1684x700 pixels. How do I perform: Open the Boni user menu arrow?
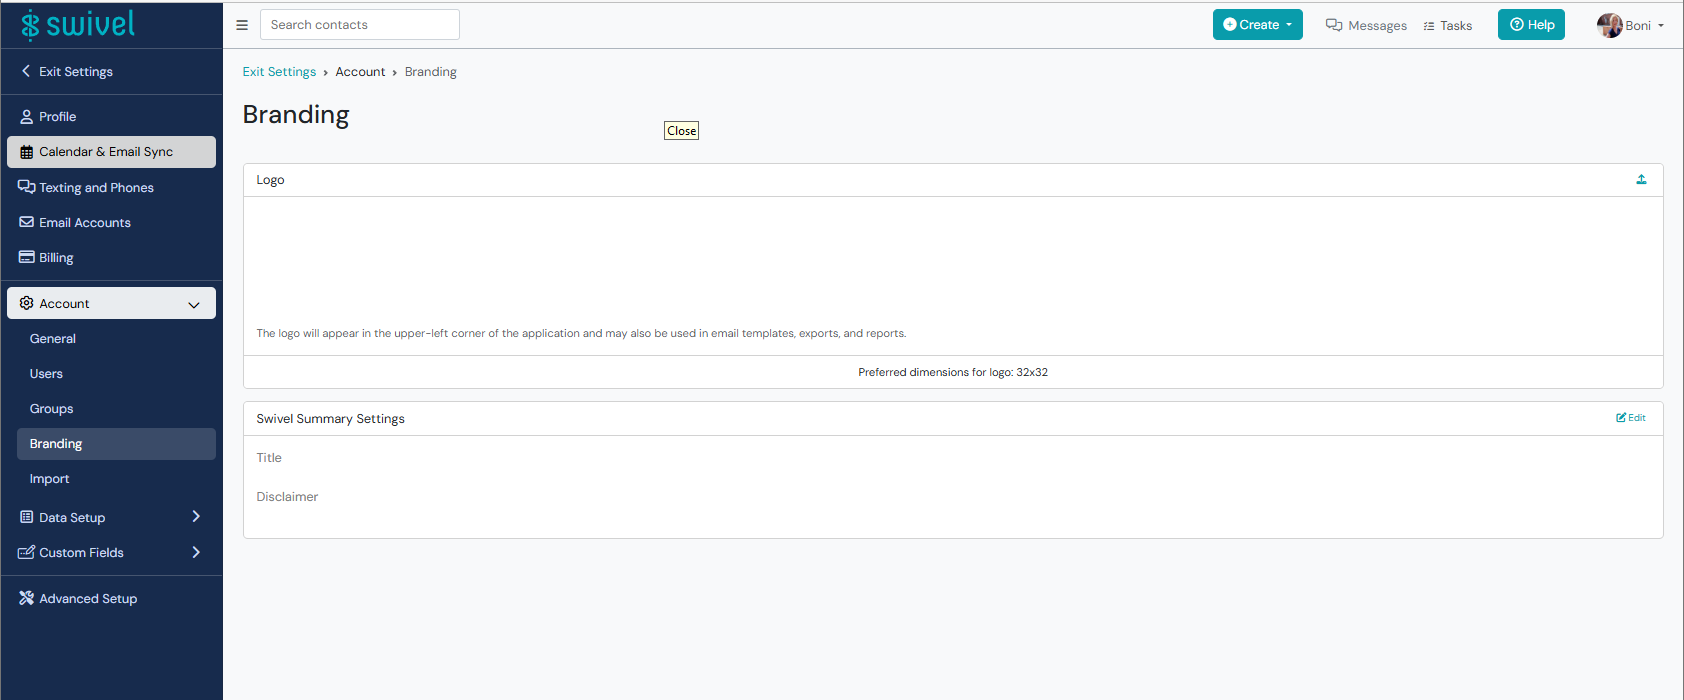tap(1661, 26)
